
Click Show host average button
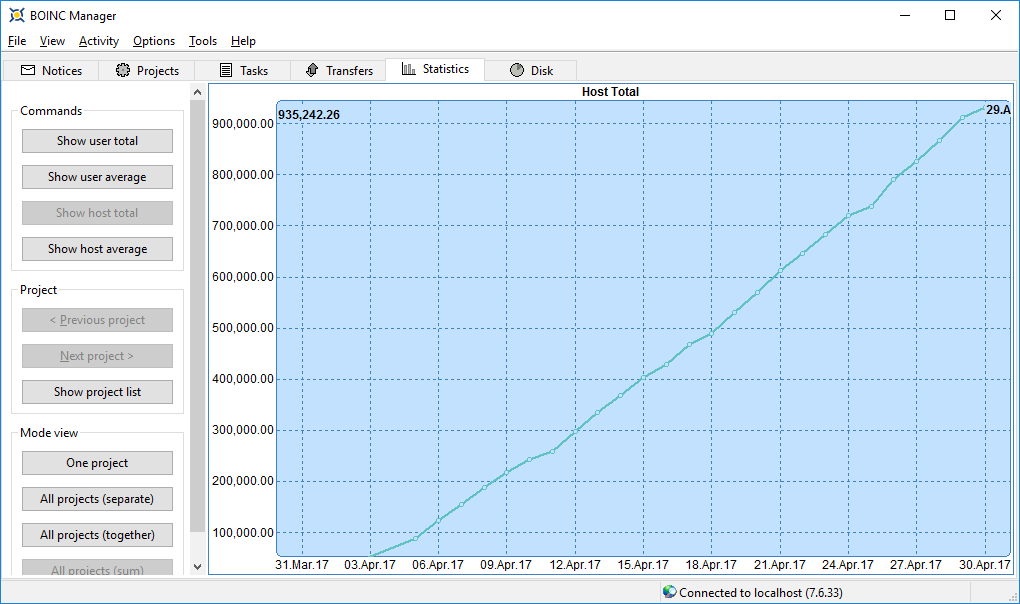point(98,249)
